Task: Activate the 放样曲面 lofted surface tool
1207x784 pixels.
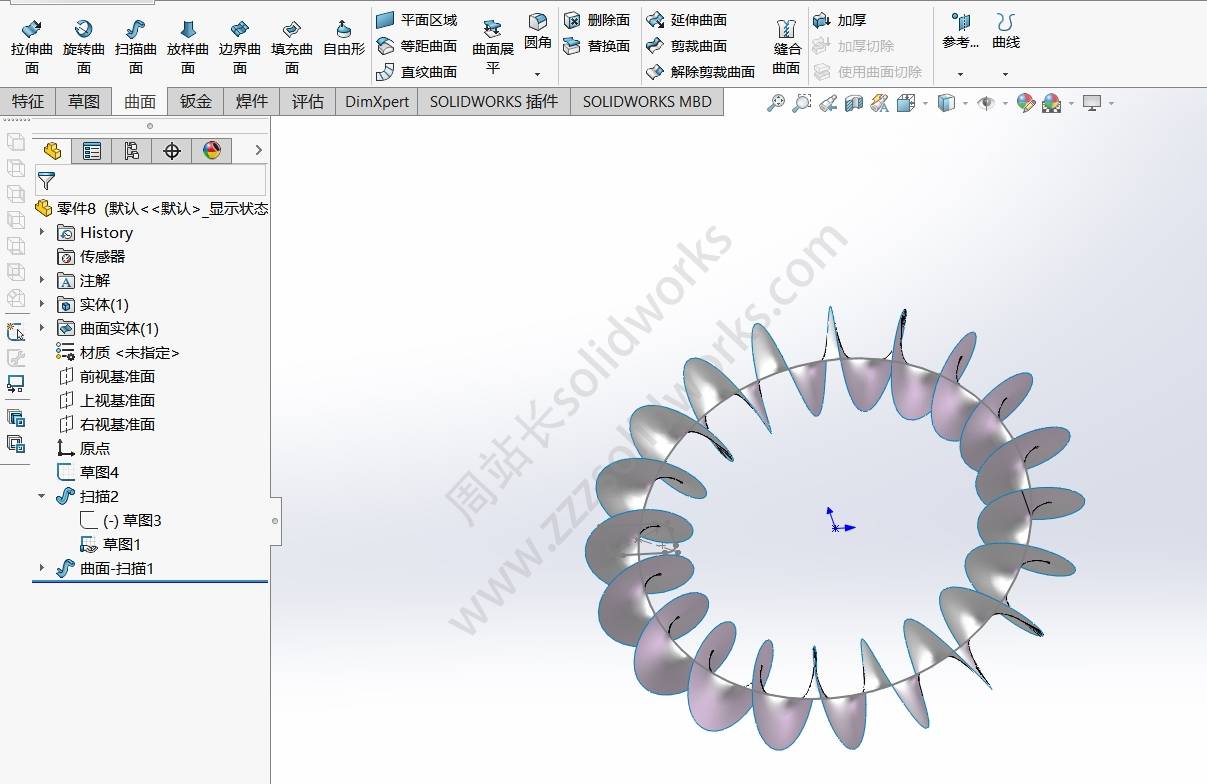Action: coord(187,46)
